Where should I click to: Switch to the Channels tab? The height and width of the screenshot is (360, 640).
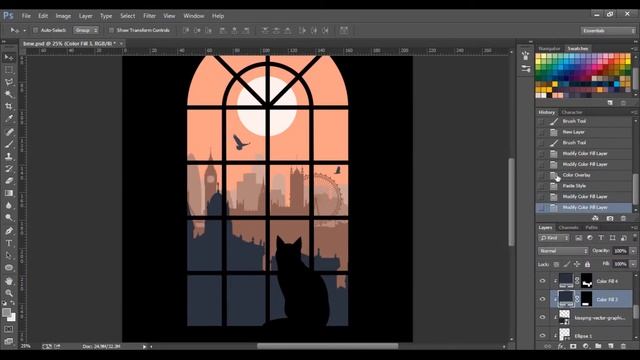coord(569,227)
